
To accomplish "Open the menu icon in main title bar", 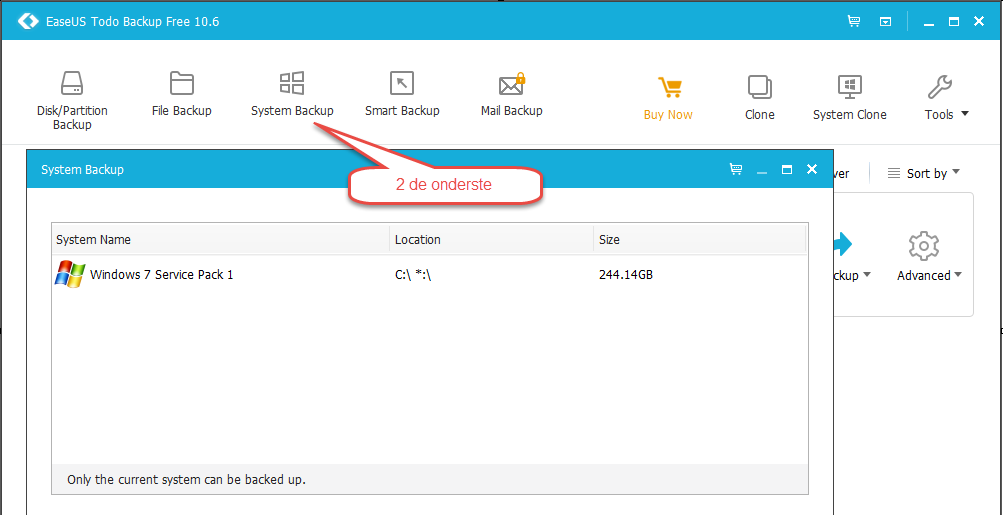I will [x=885, y=22].
